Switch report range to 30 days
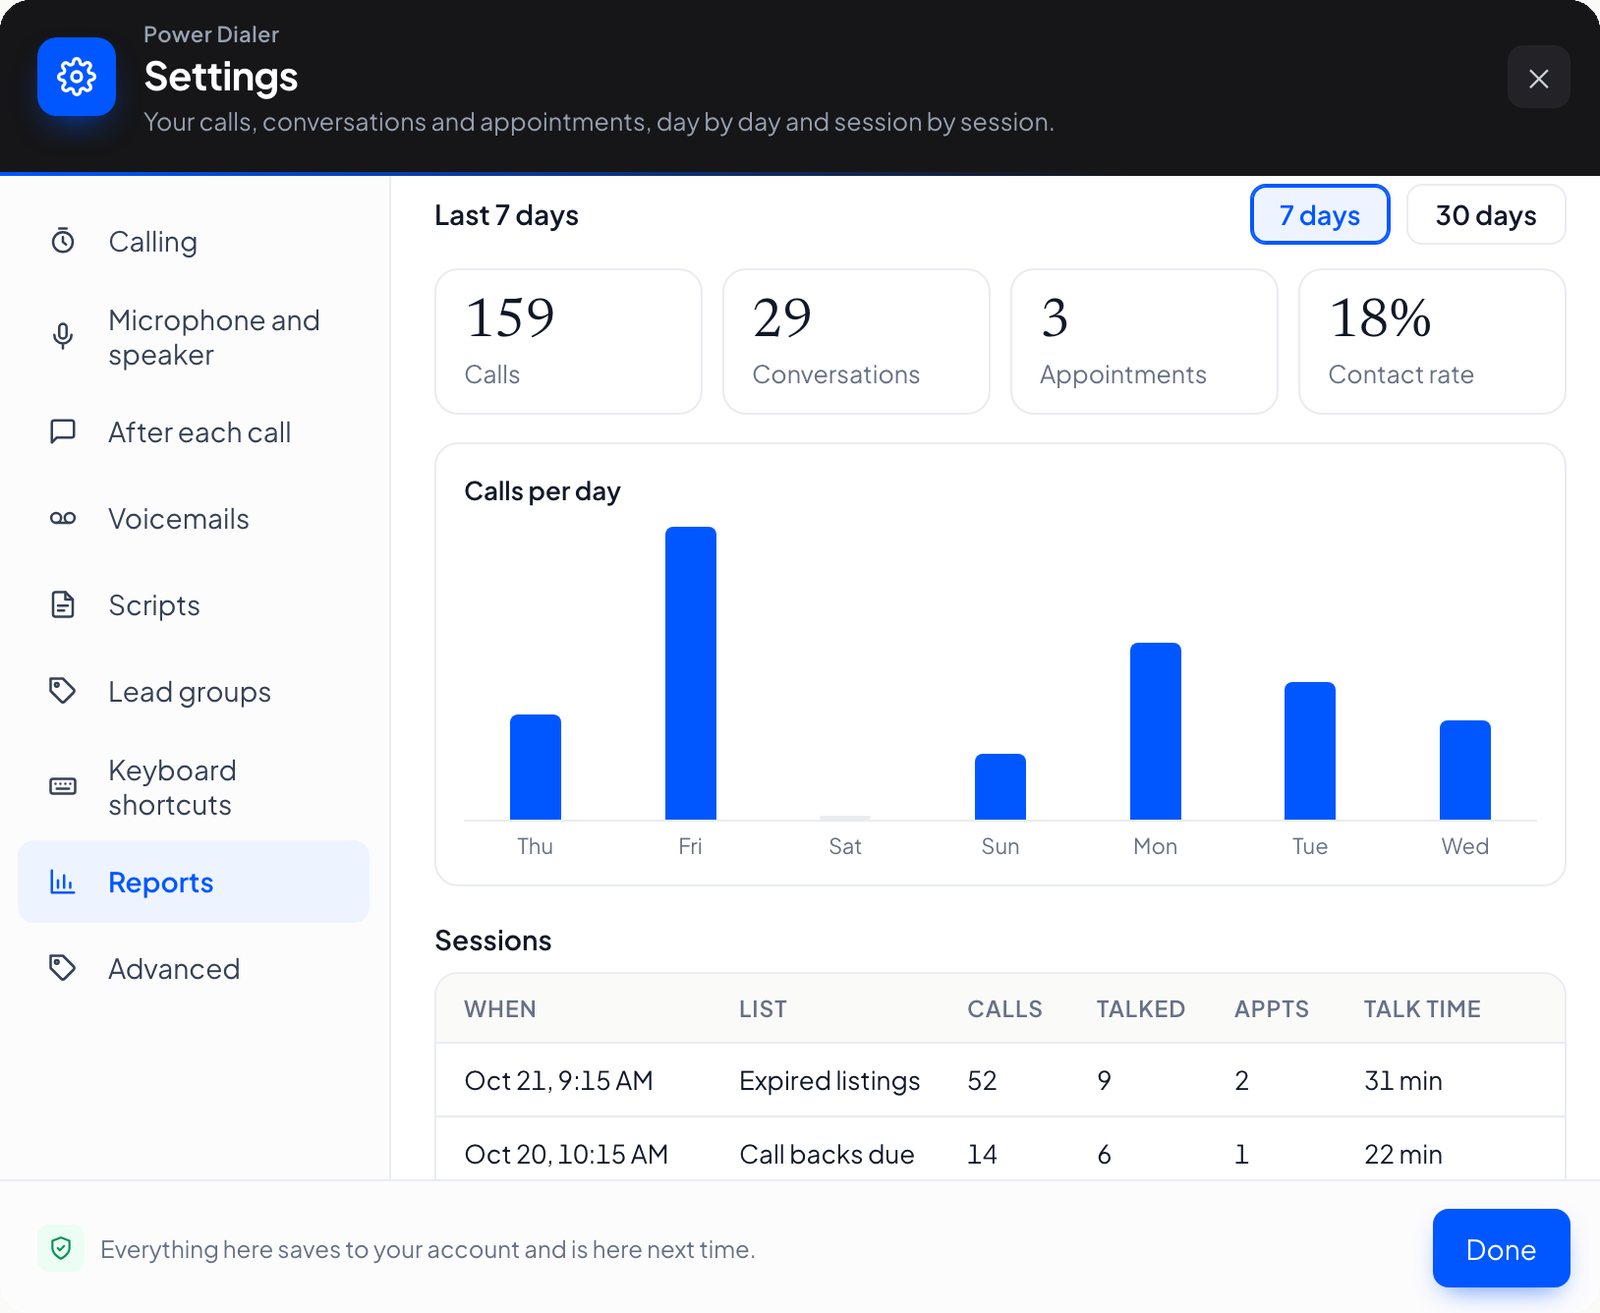This screenshot has width=1600, height=1313. tap(1486, 215)
